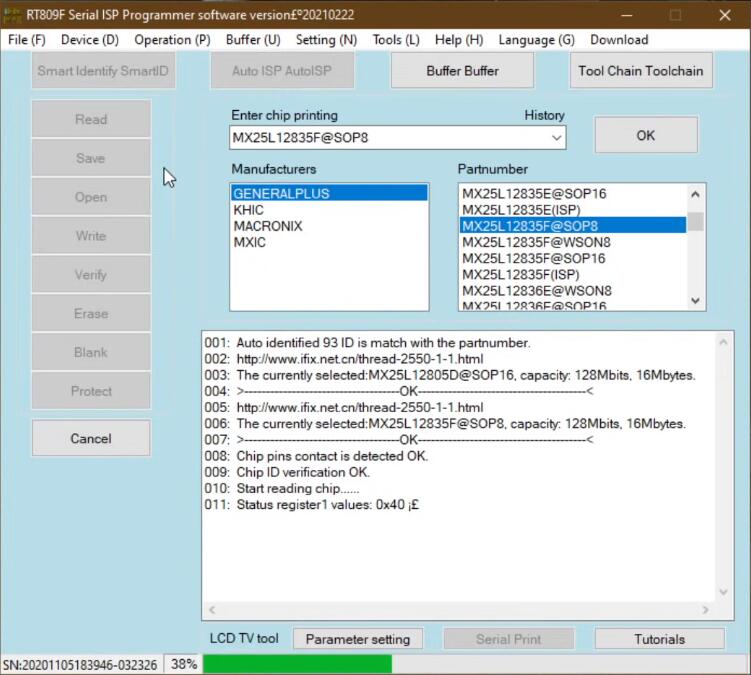Click the Save button
751x675 pixels.
coord(91,158)
